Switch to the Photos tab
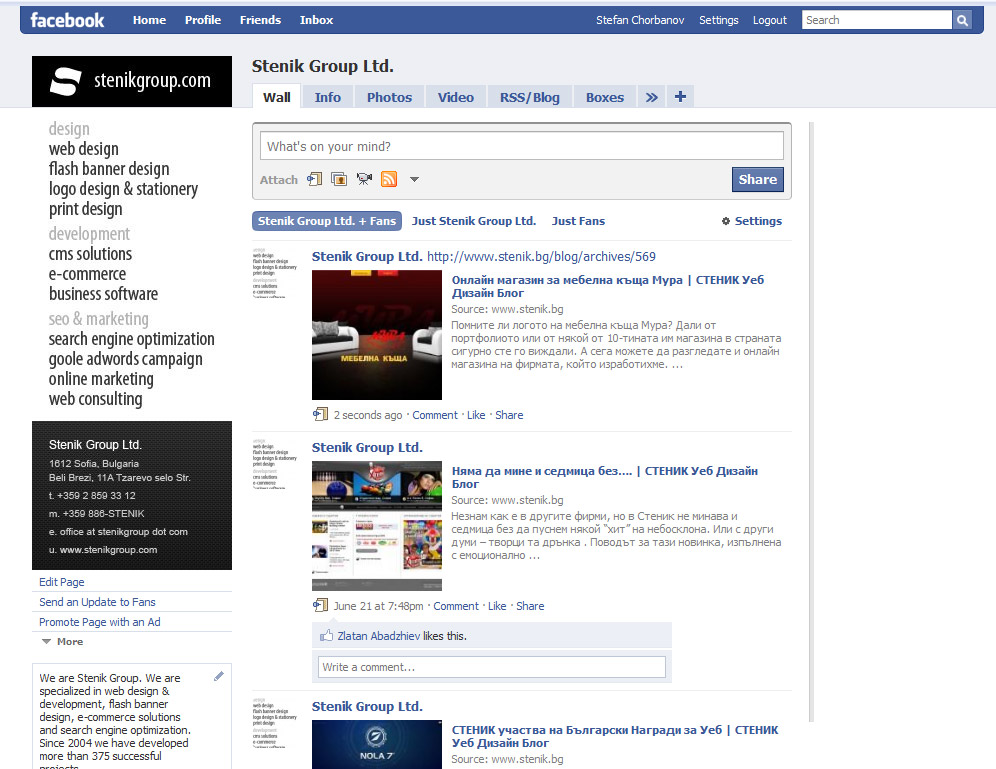Screen dimensions: 996x769 coord(389,97)
